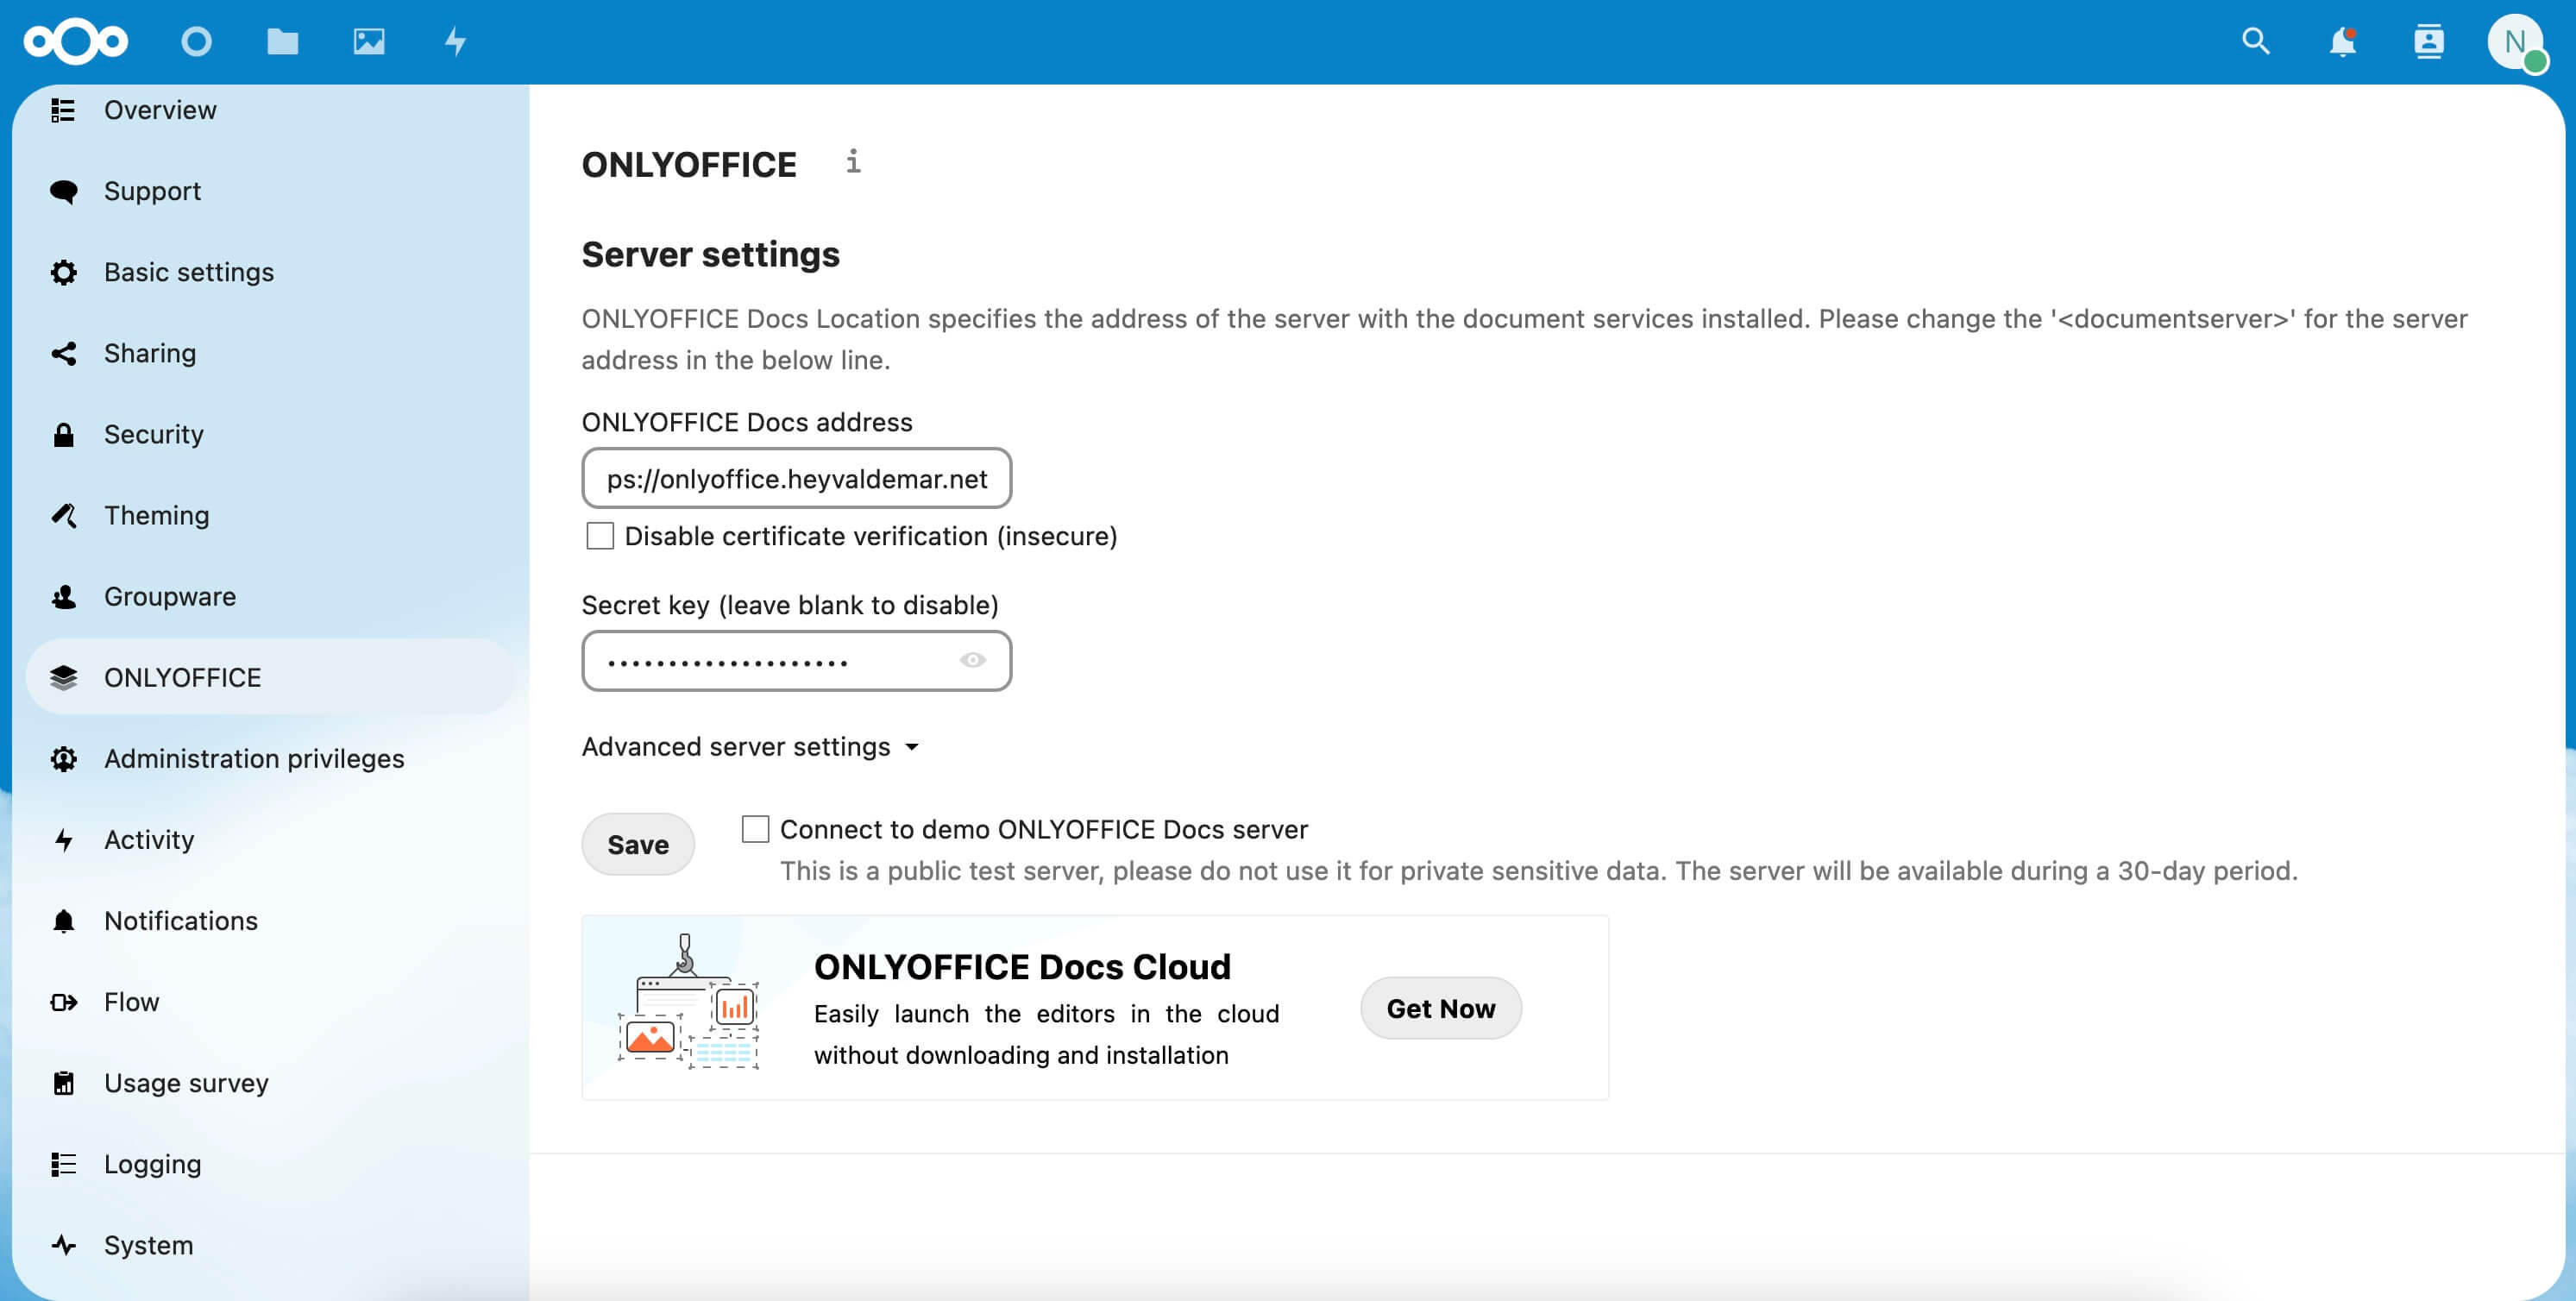Click the ONLYOFFICE Docs address input field
This screenshot has height=1301, width=2576.
click(x=798, y=476)
